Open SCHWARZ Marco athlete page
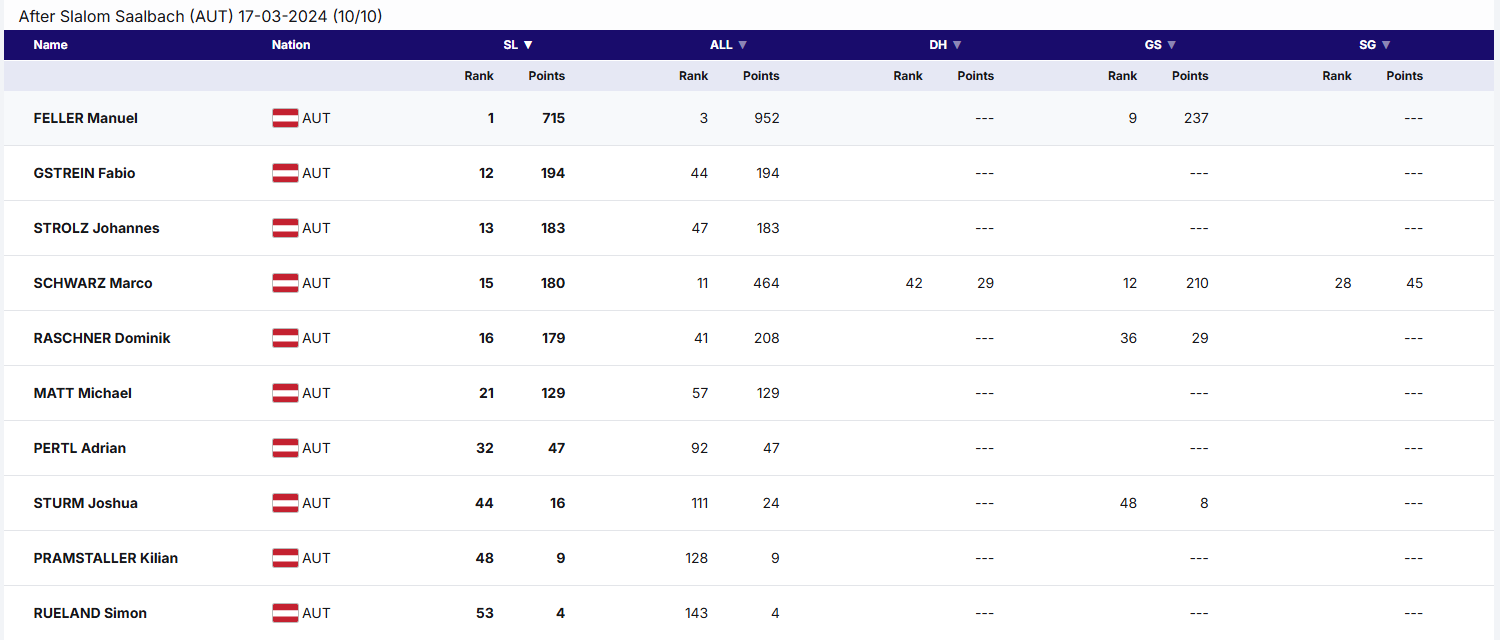Image resolution: width=1500 pixels, height=640 pixels. [x=93, y=283]
